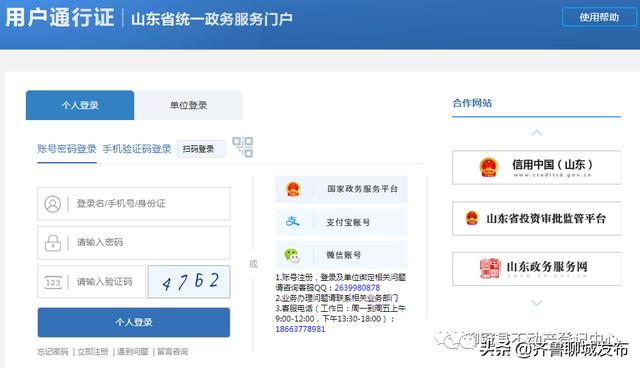Click the padlock icon in password field
Image resolution: width=640 pixels, height=368 pixels.
pyautogui.click(x=53, y=243)
